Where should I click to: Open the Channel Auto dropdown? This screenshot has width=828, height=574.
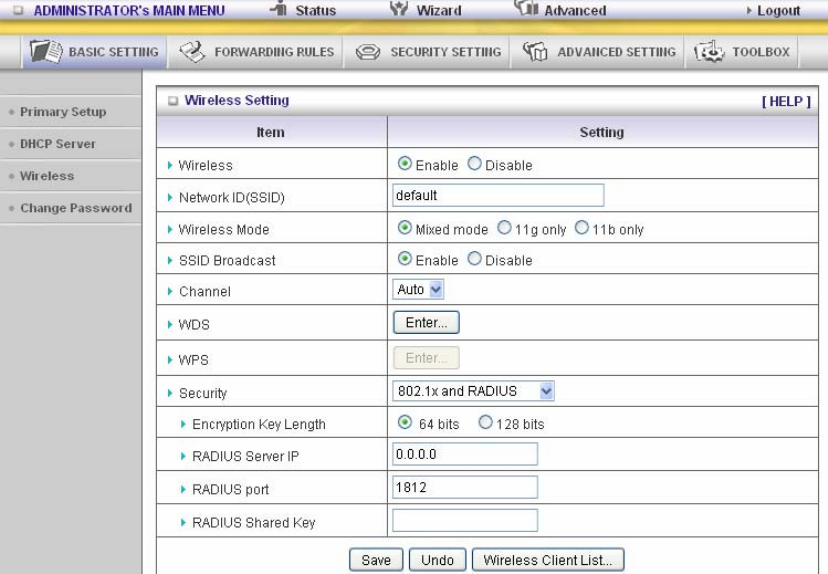click(x=418, y=289)
